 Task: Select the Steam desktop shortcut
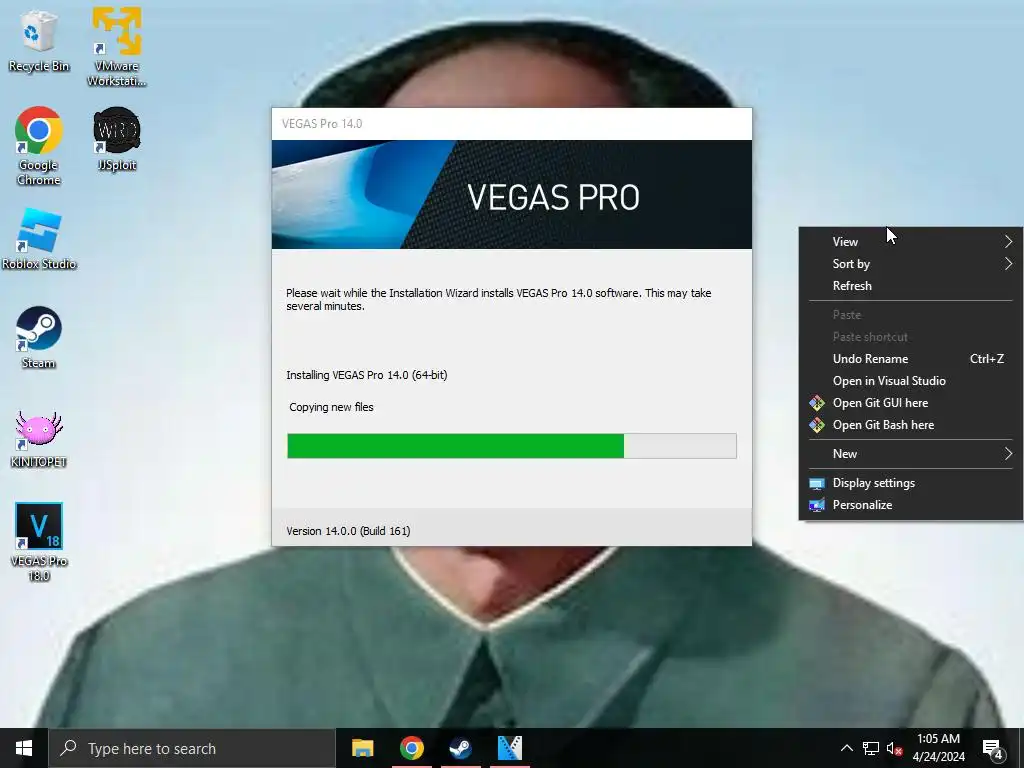coord(39,338)
